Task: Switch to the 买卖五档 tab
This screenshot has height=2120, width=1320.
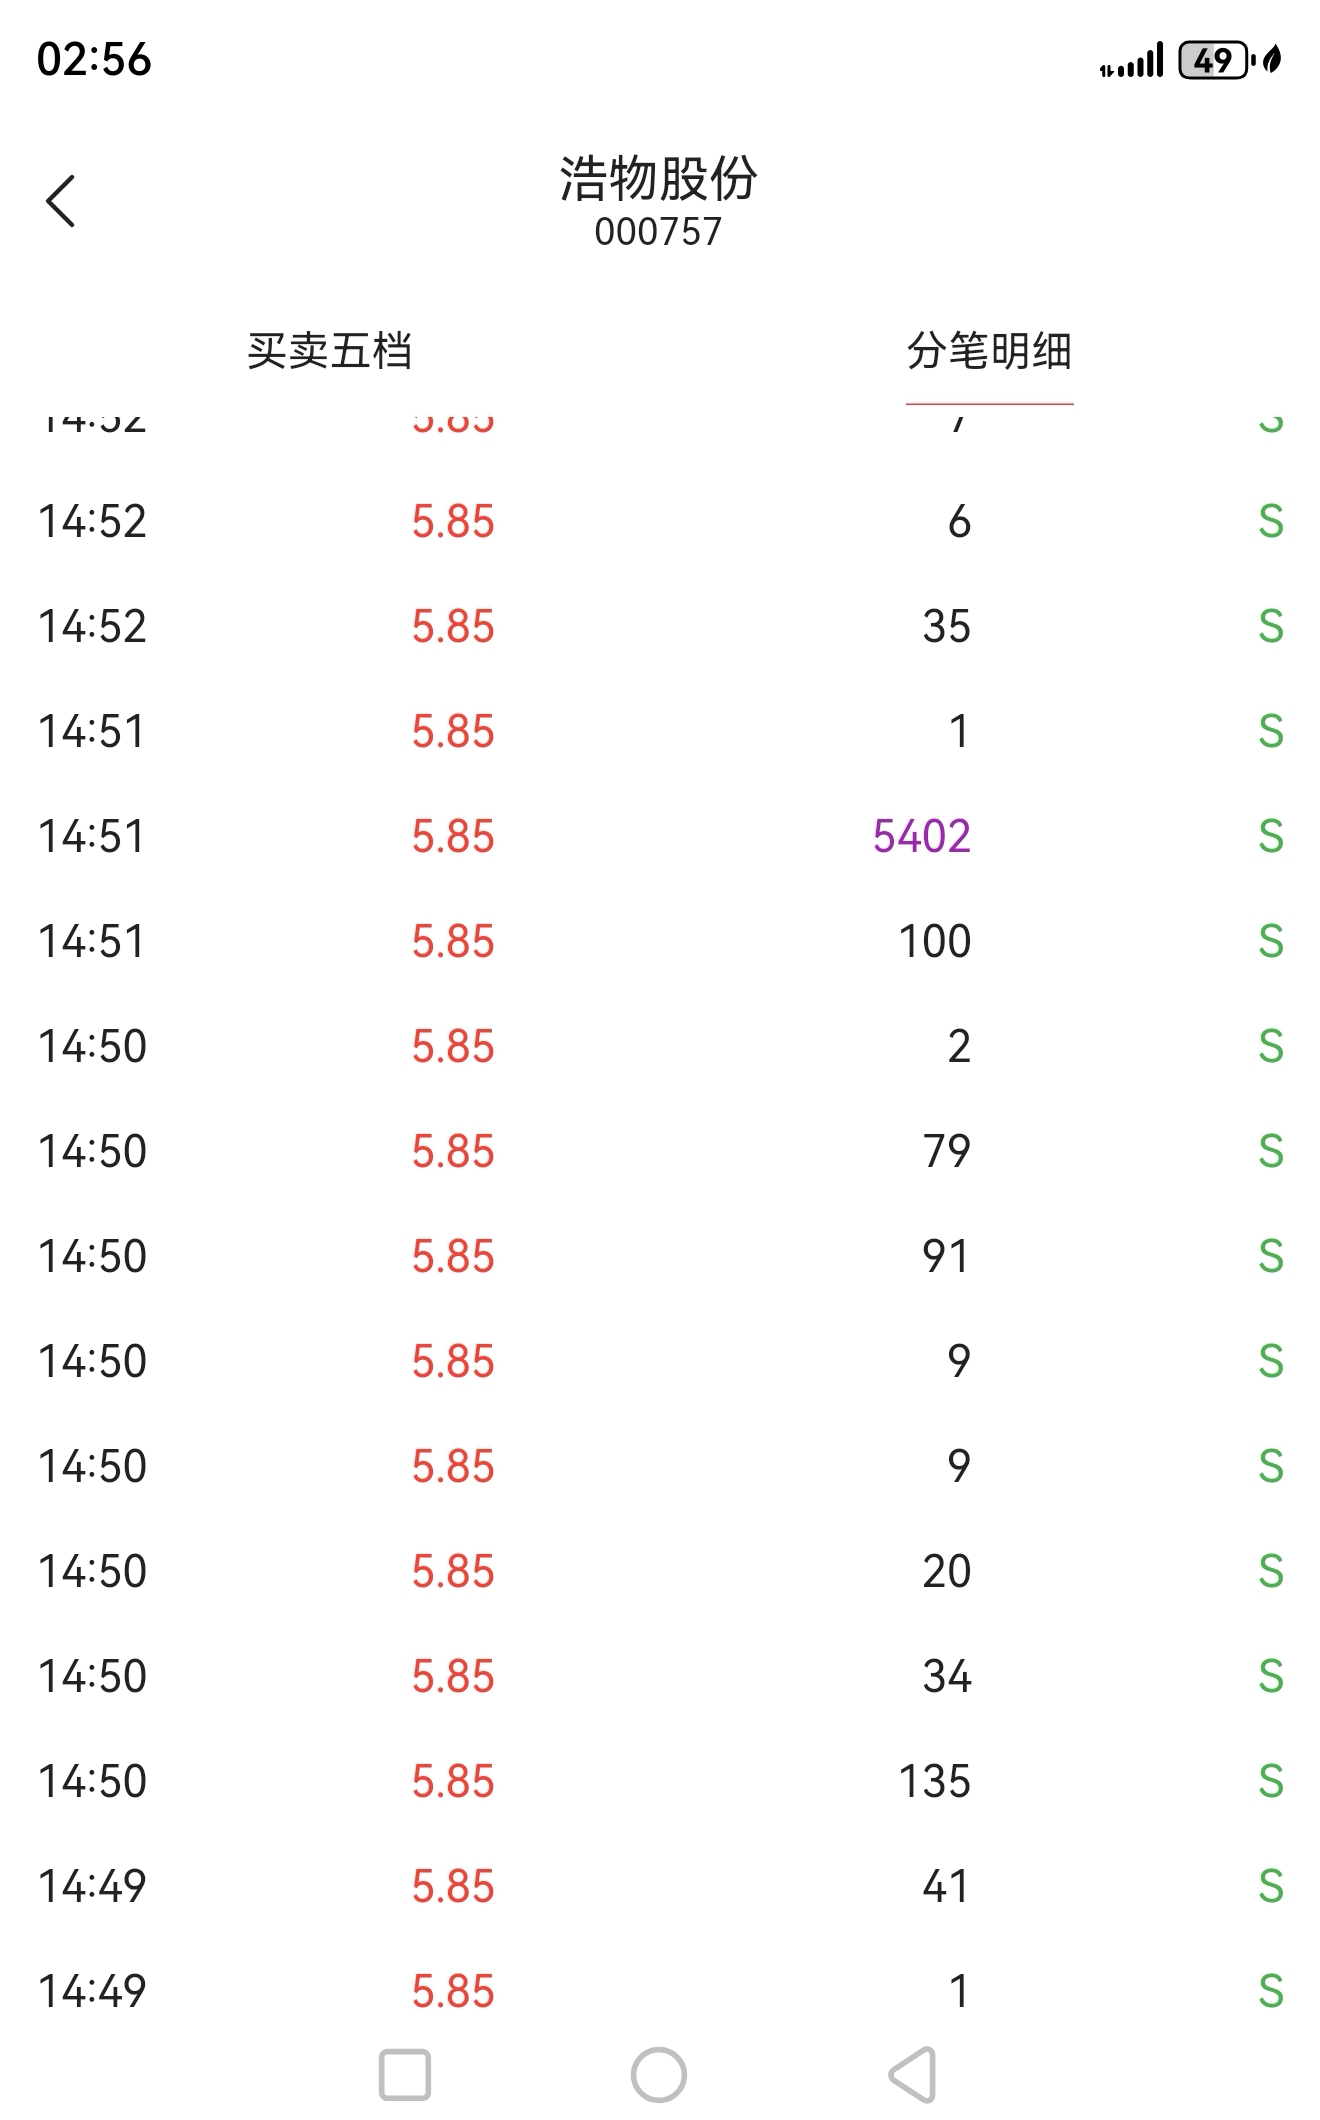Action: 329,351
